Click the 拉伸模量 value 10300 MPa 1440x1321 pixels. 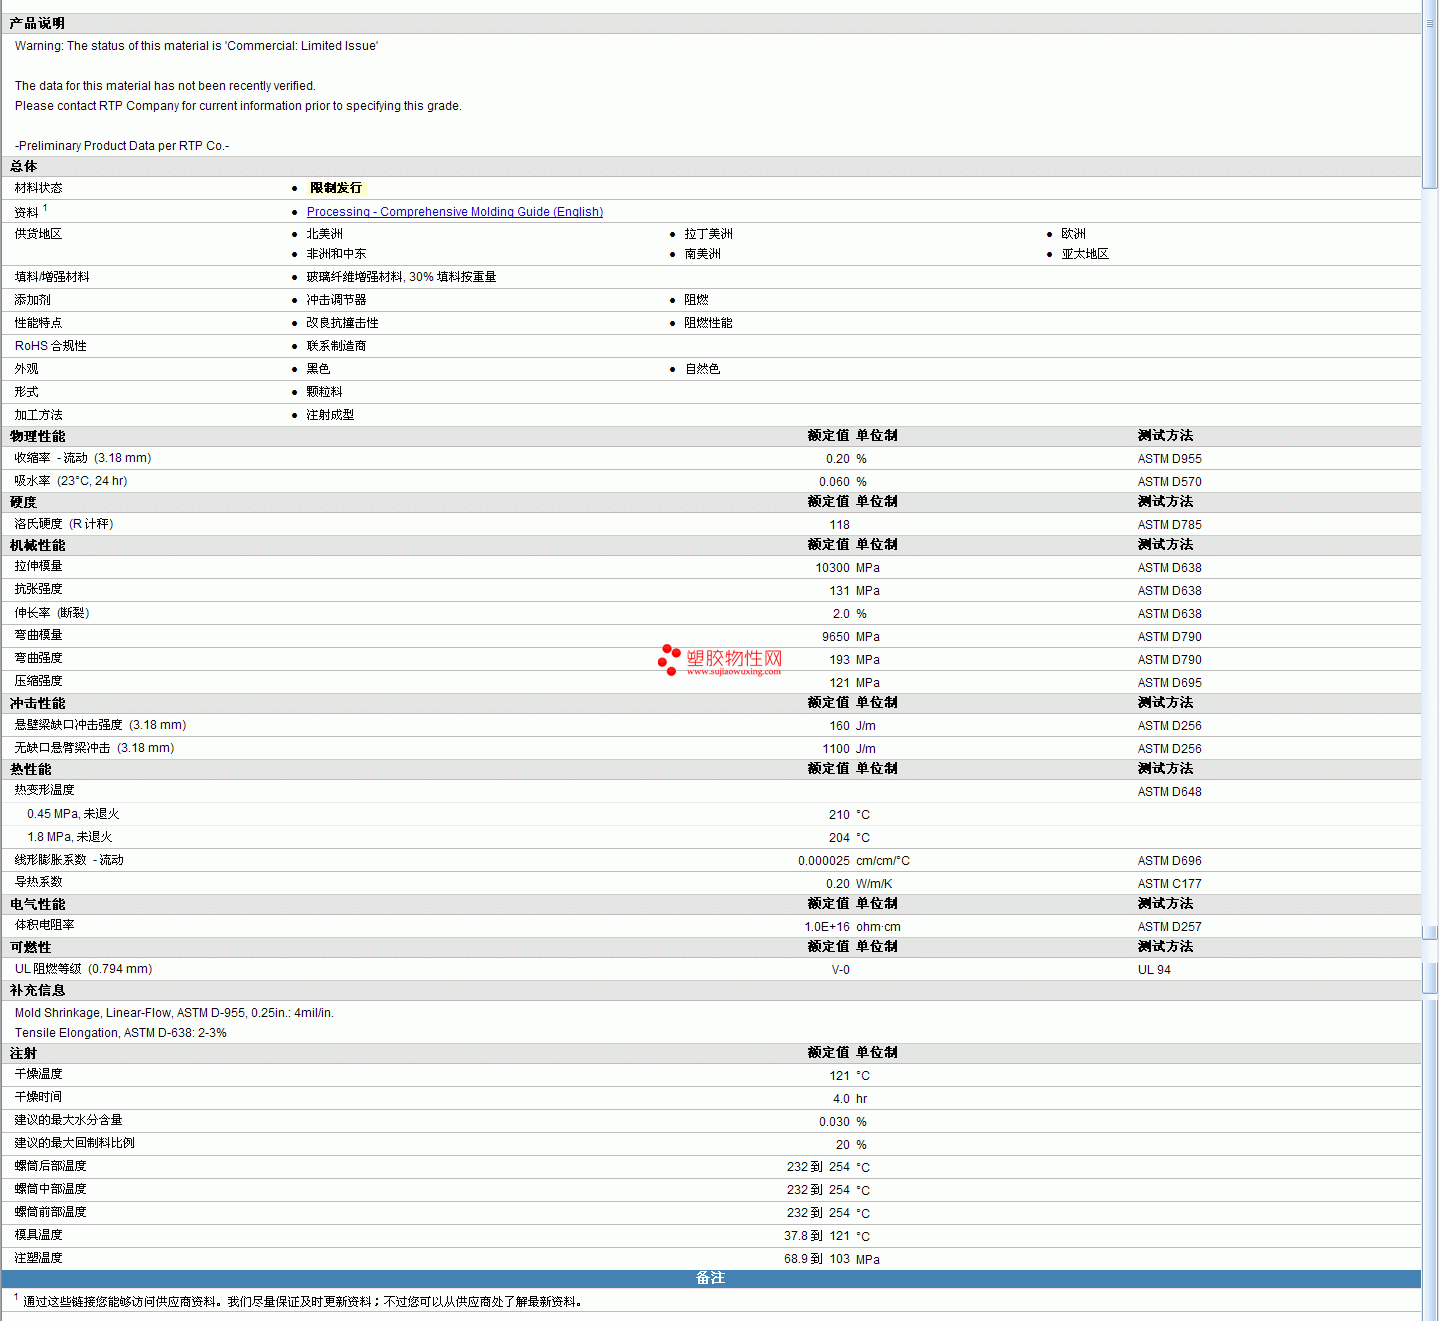[846, 568]
